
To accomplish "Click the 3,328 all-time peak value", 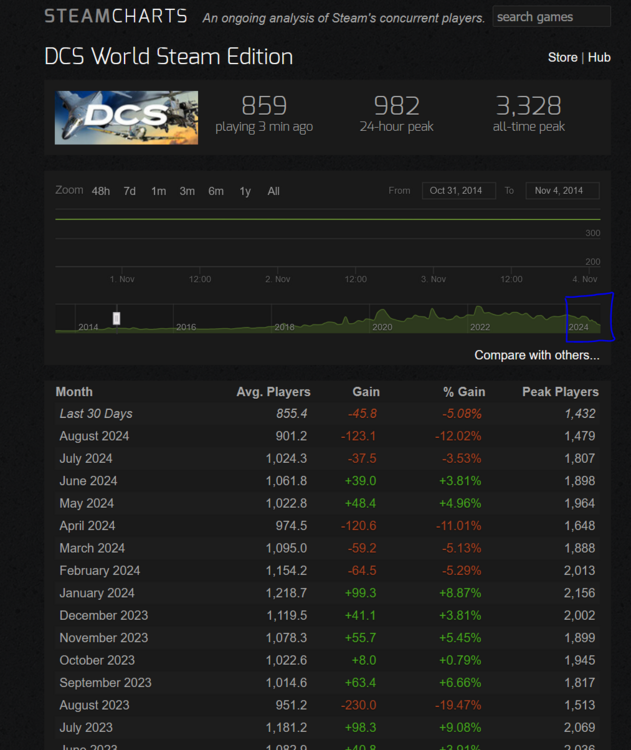I will [529, 106].
